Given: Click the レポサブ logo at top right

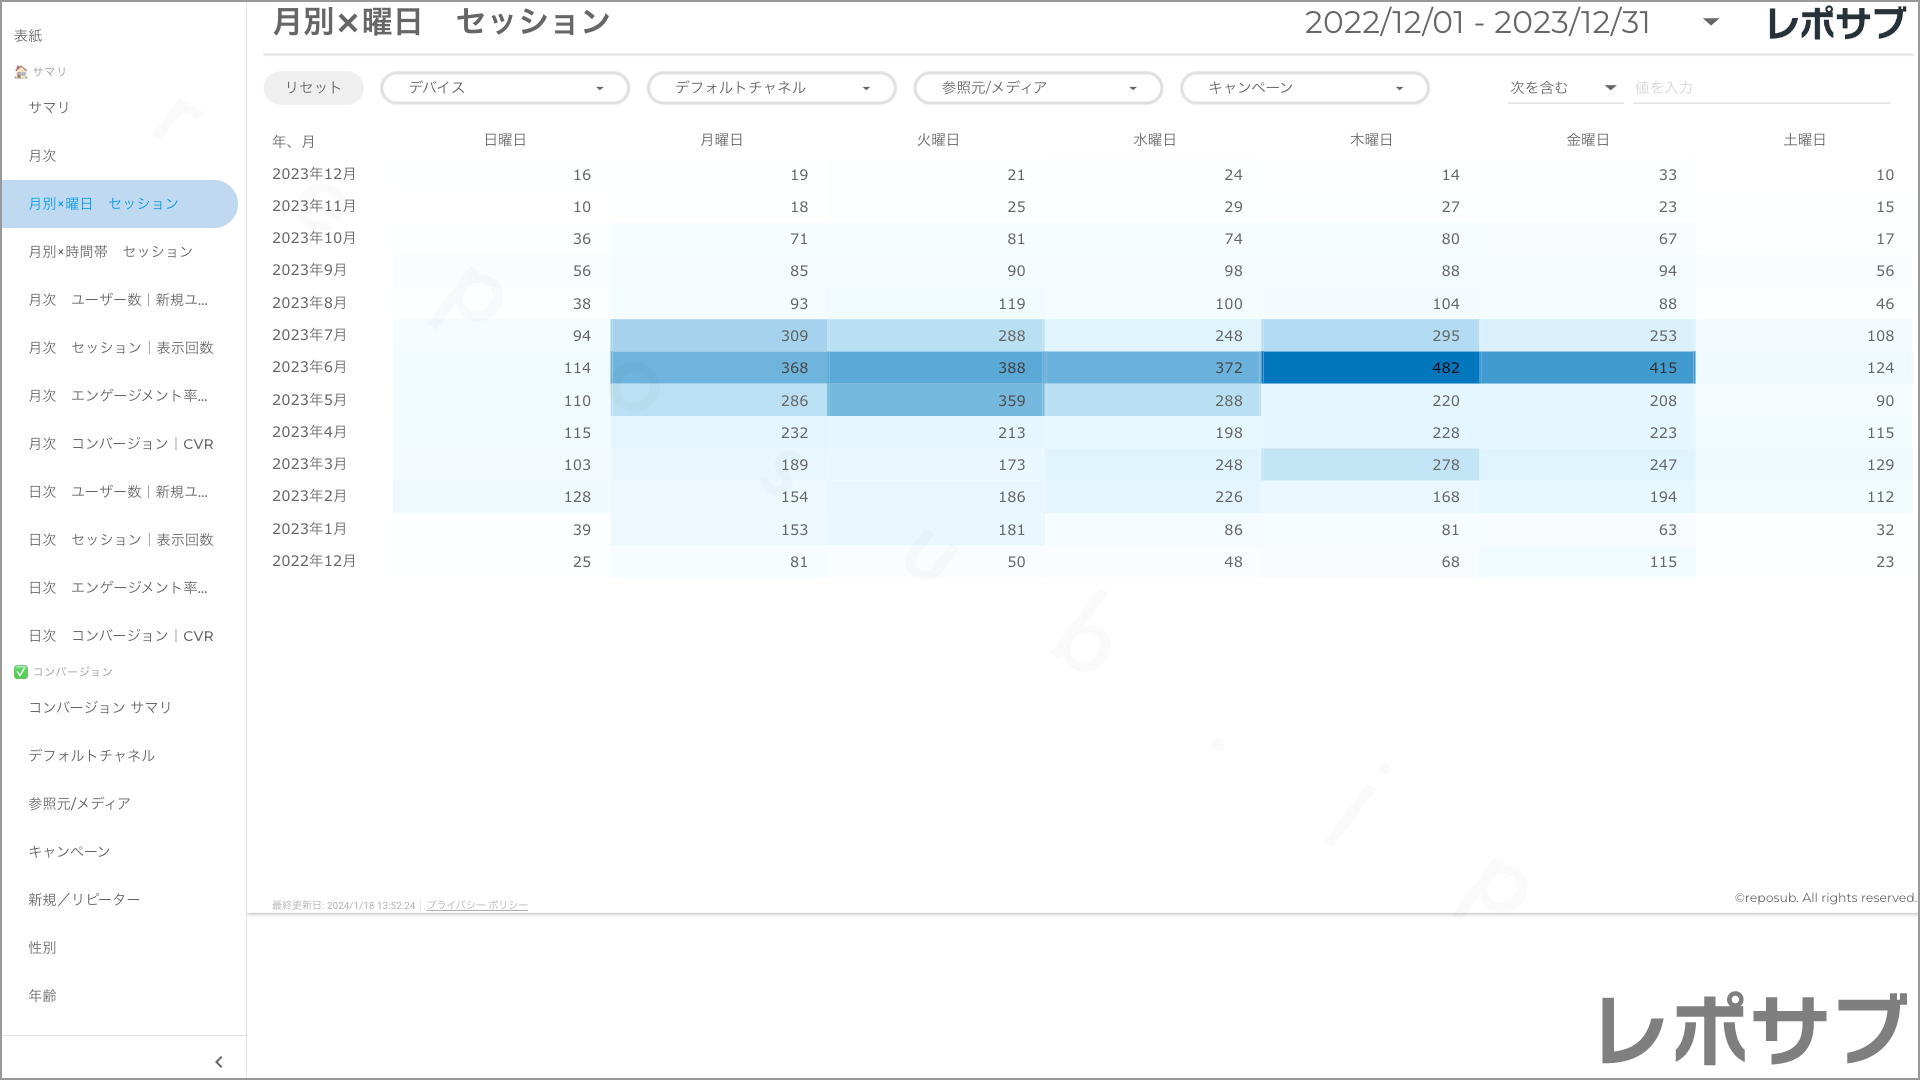Looking at the screenshot, I should coord(1836,24).
